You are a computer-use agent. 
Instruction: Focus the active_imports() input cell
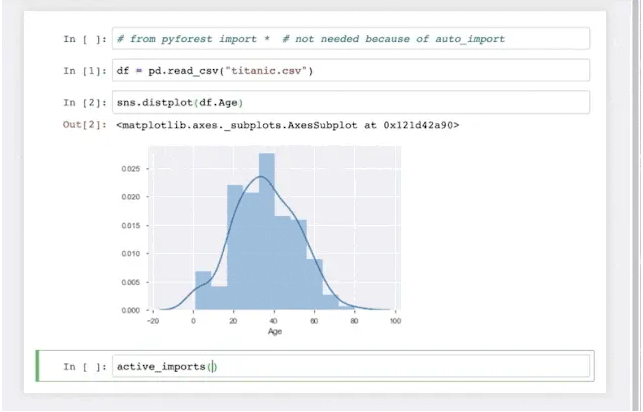(351, 366)
